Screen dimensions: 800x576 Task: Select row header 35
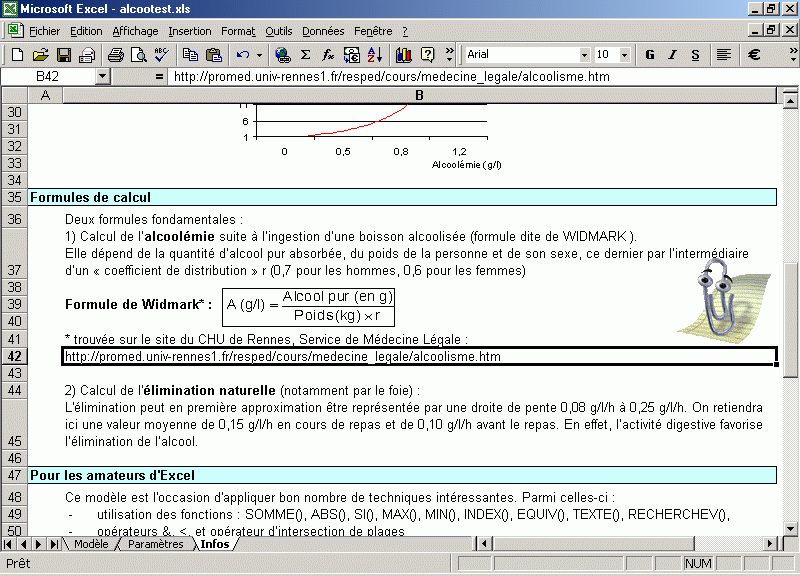coord(14,197)
